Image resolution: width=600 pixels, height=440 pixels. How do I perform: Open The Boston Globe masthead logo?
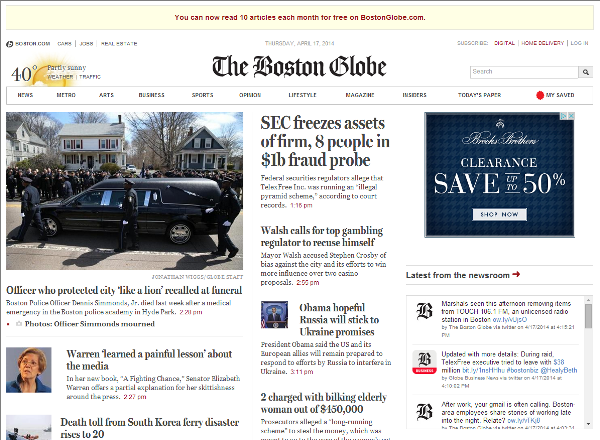[299, 67]
